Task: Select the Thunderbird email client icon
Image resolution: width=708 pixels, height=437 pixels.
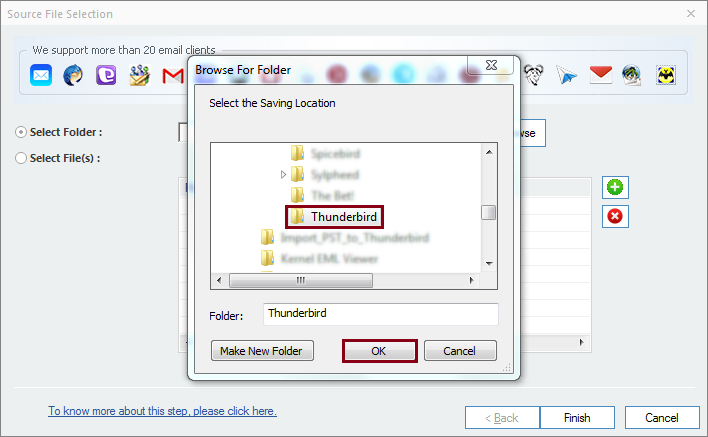Action: (x=73, y=75)
